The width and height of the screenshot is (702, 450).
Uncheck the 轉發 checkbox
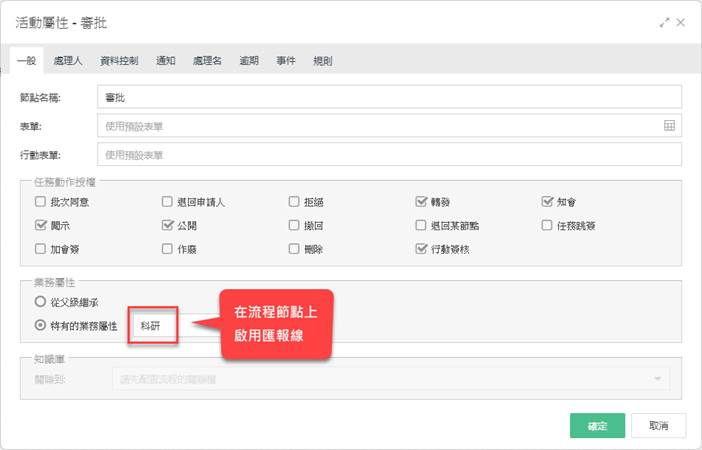[421, 201]
